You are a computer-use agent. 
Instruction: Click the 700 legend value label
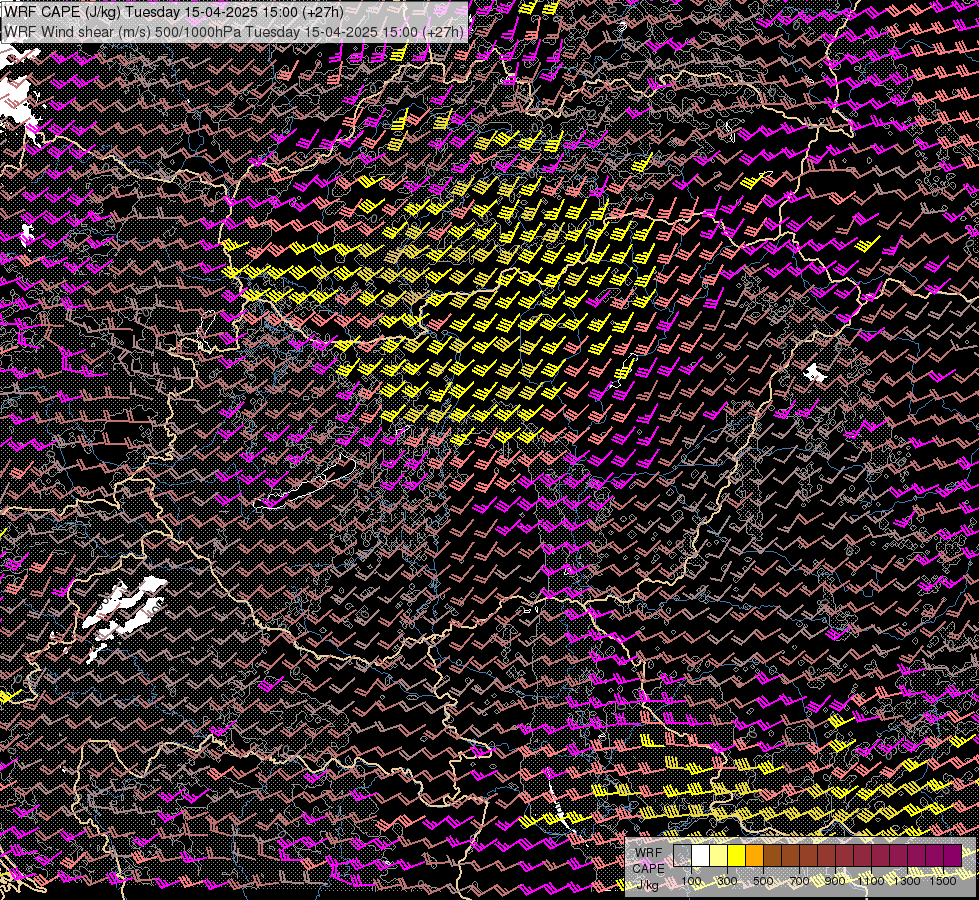pos(799,881)
